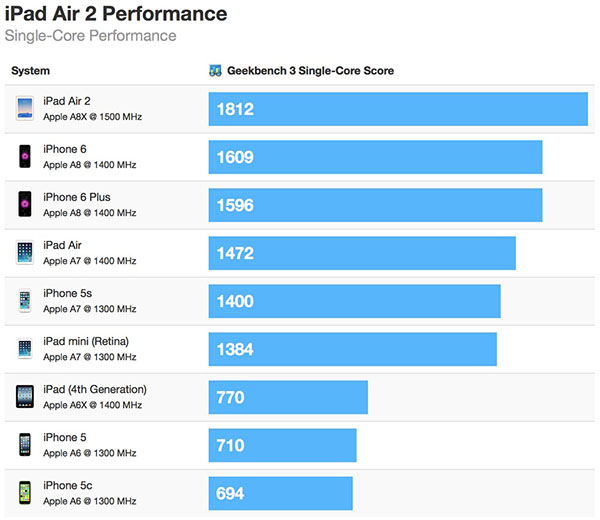Open the iPhone 6 Plus system link

coord(77,197)
